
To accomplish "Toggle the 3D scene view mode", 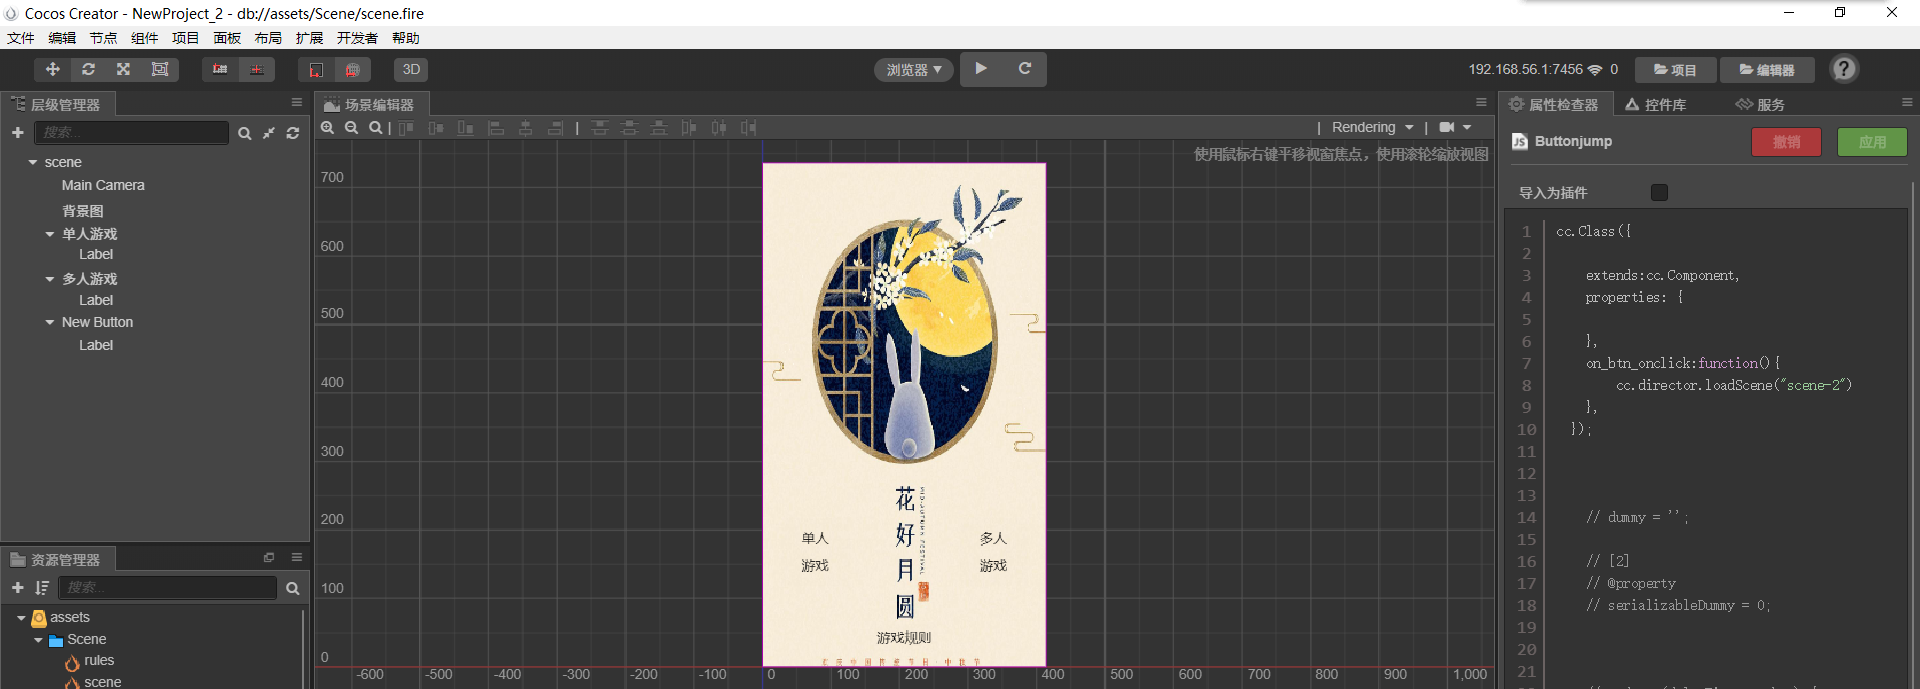I will [x=411, y=69].
